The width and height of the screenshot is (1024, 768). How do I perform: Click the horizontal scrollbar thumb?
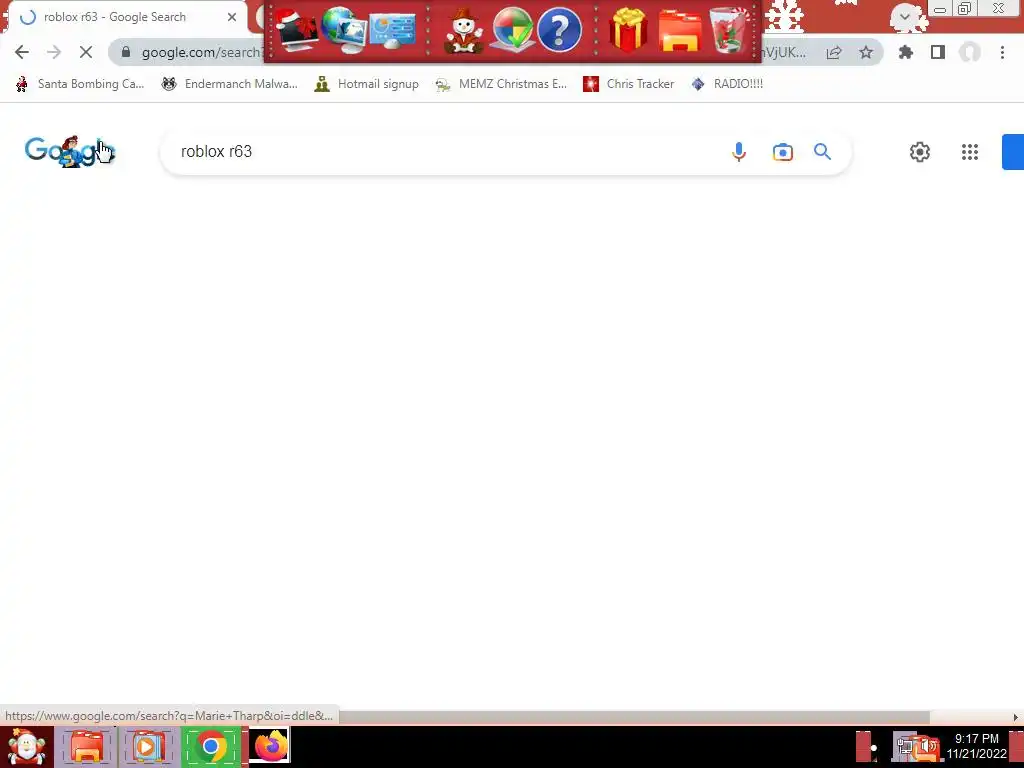click(633, 717)
